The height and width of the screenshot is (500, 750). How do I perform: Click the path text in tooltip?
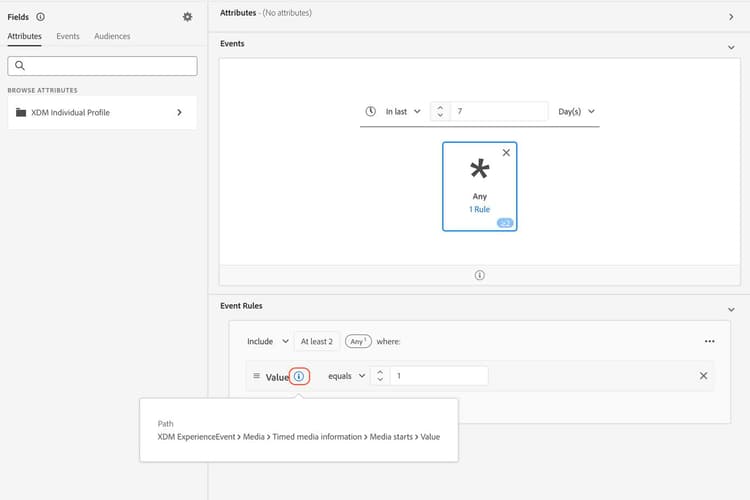pyautogui.click(x=299, y=437)
